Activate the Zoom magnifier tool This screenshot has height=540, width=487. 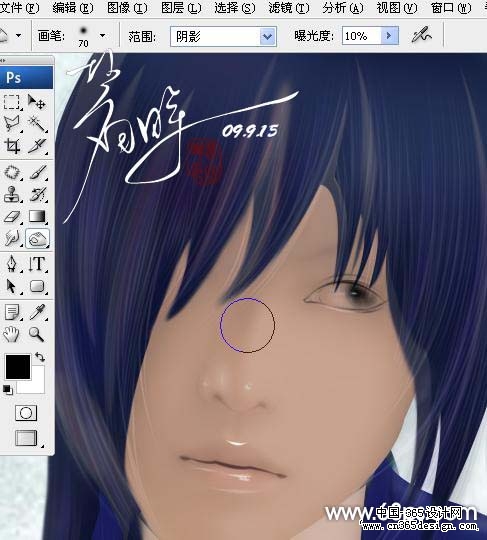click(x=37, y=334)
